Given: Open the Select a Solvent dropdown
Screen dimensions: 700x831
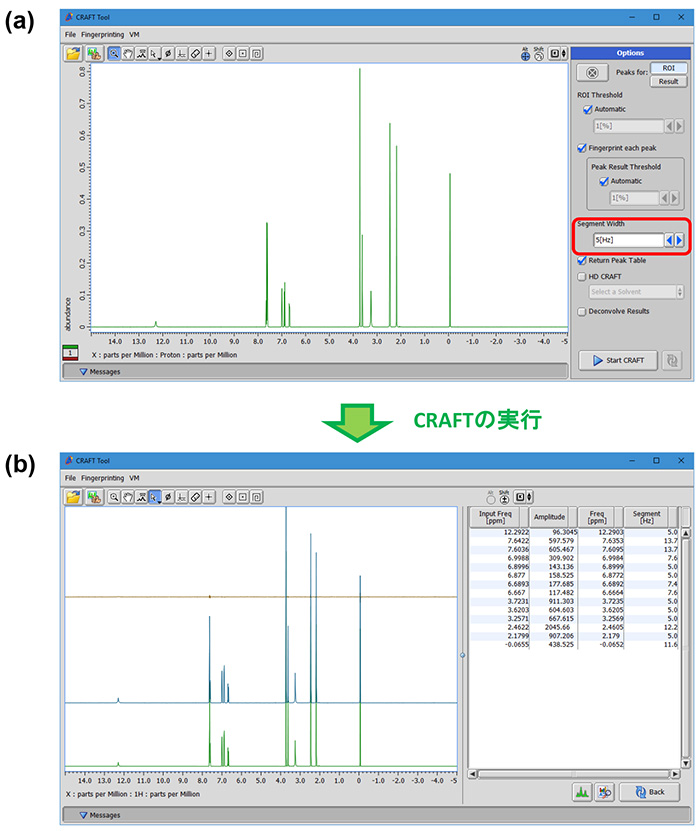Looking at the screenshot, I should (636, 291).
